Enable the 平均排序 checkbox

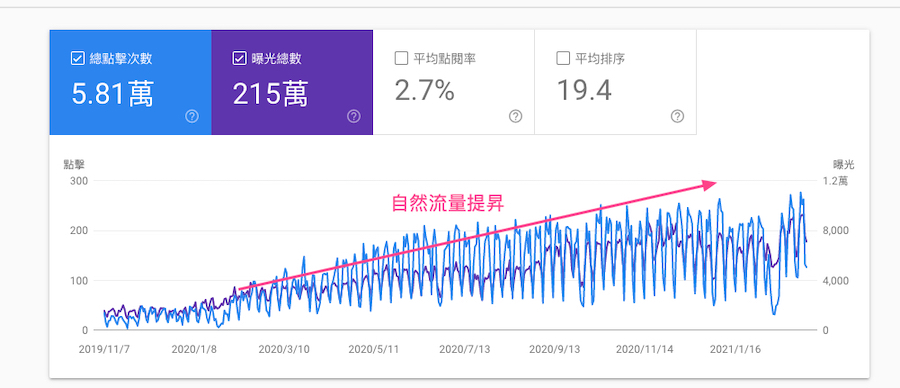(564, 59)
